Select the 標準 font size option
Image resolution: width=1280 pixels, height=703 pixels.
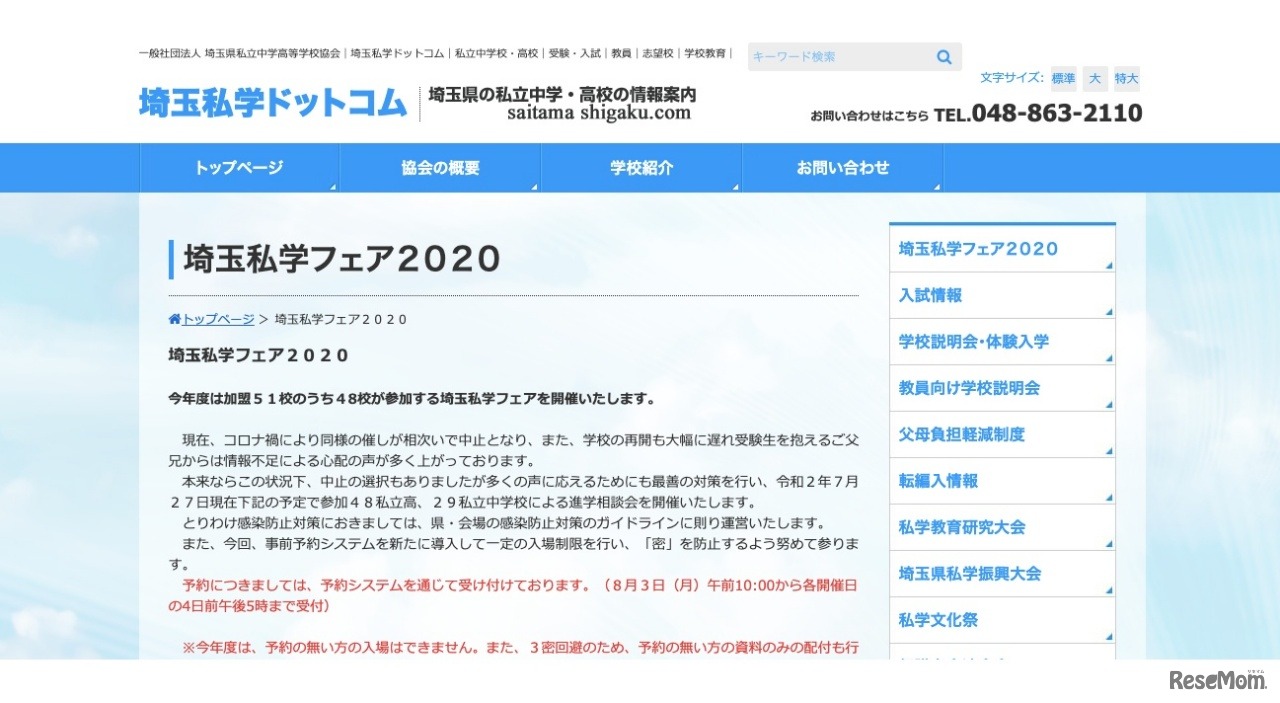1062,78
